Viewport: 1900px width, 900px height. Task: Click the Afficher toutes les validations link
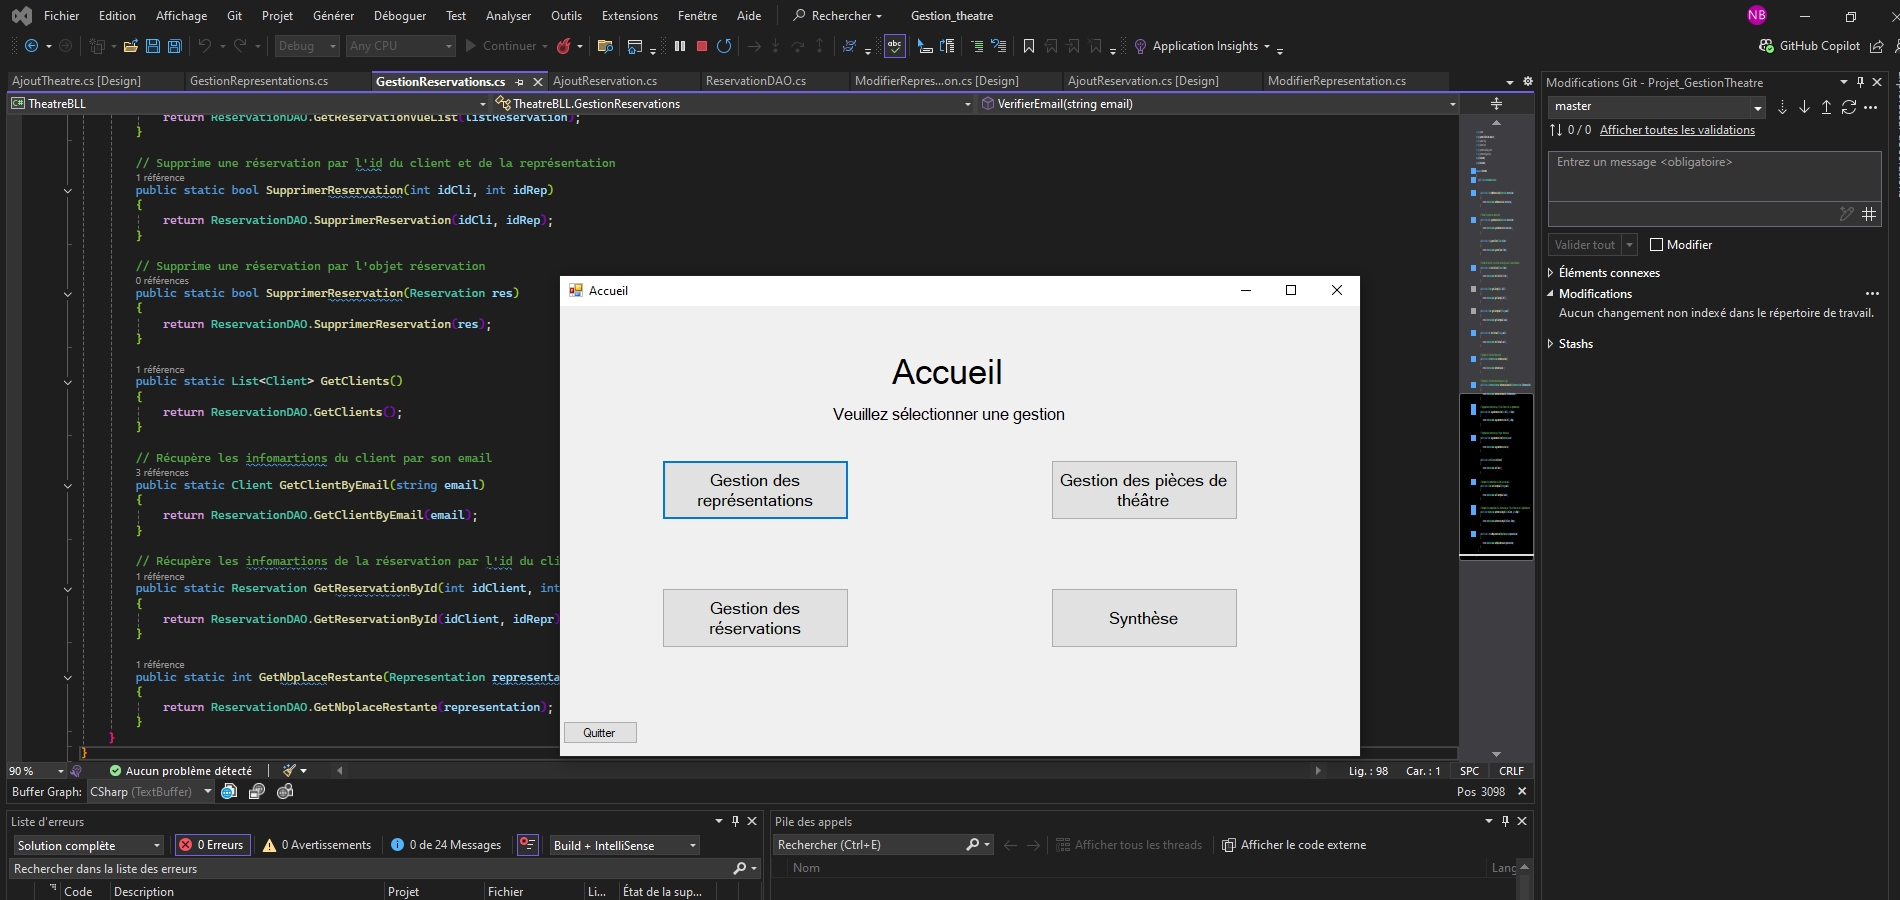pos(1677,130)
